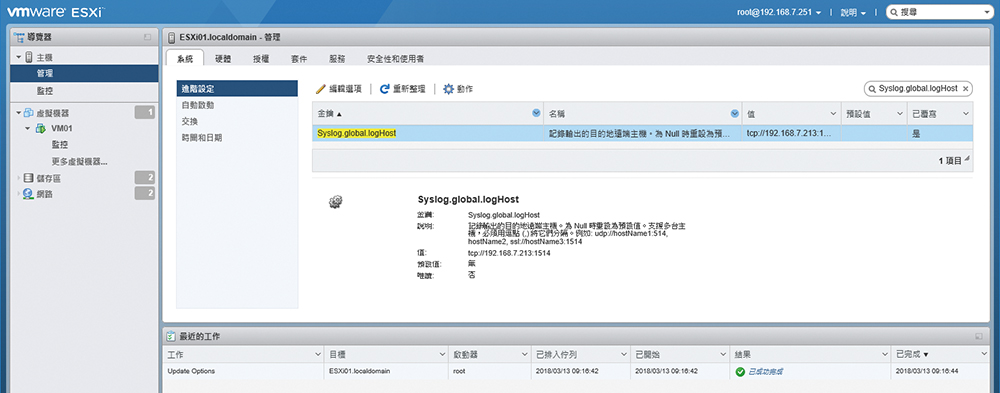Expand the Networking tree node
Image resolution: width=1000 pixels, height=393 pixels.
pyautogui.click(x=19, y=193)
